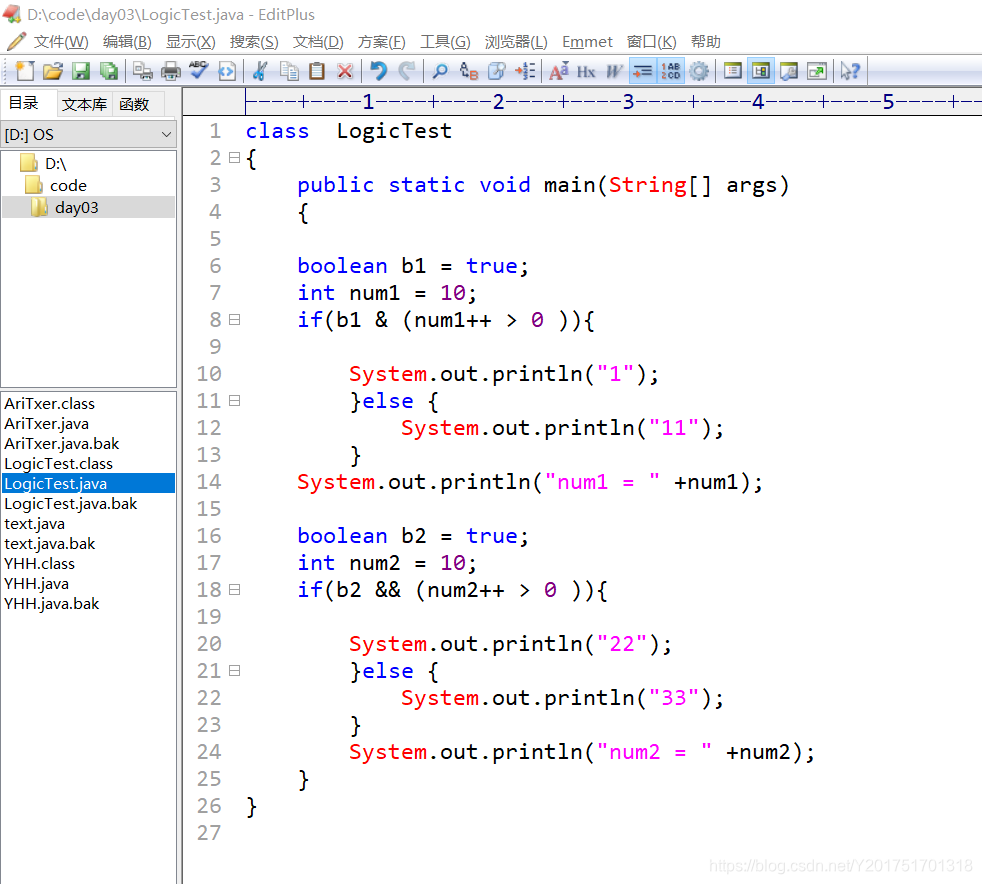982x884 pixels.
Task: Click the Open file folder icon
Action: pos(53,71)
